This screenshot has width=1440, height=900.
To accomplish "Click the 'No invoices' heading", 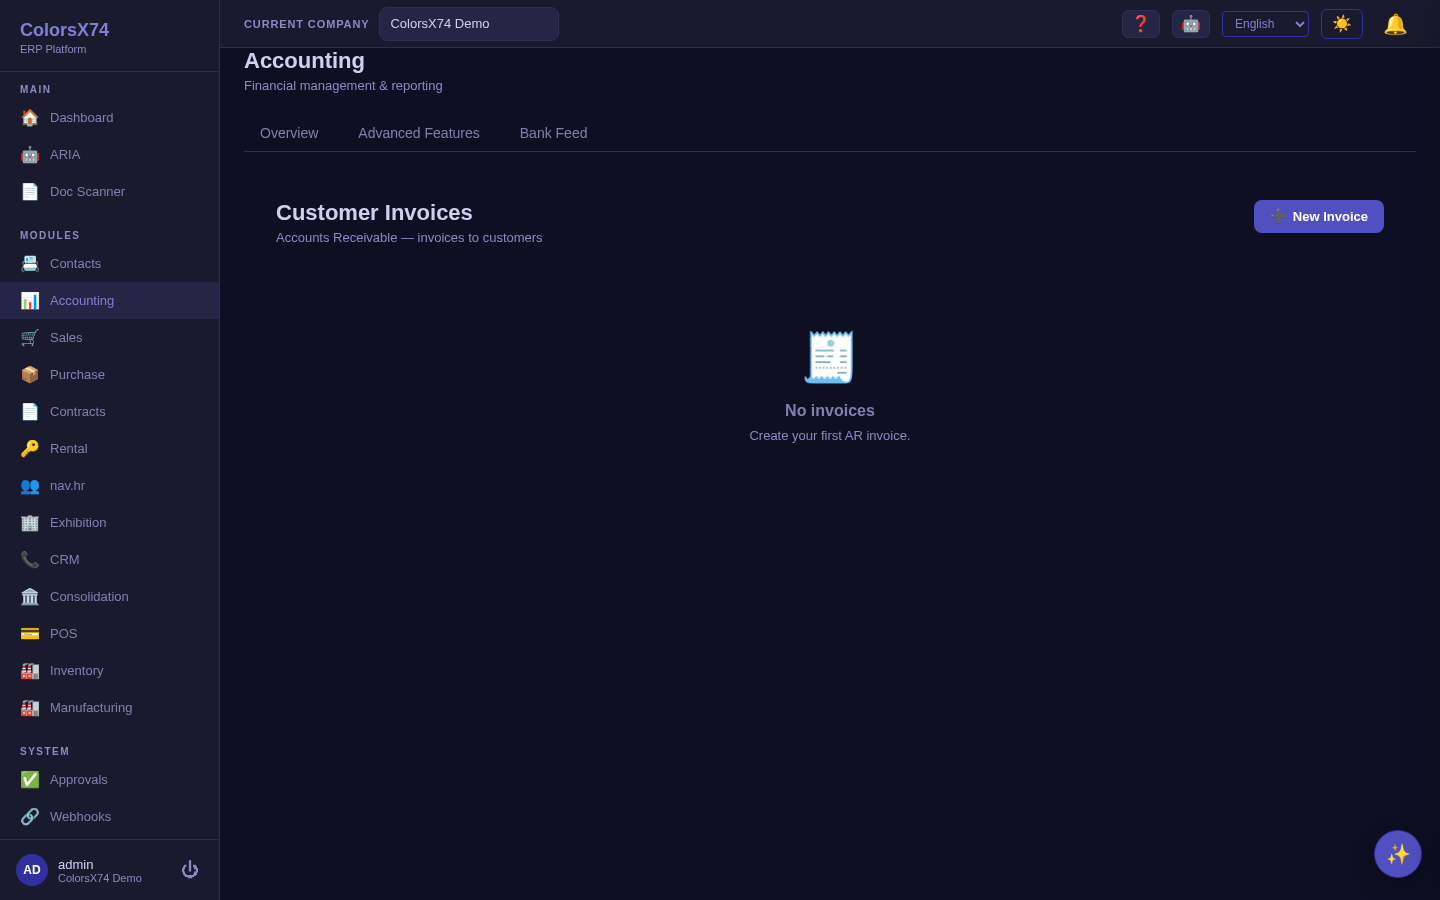I will [830, 411].
